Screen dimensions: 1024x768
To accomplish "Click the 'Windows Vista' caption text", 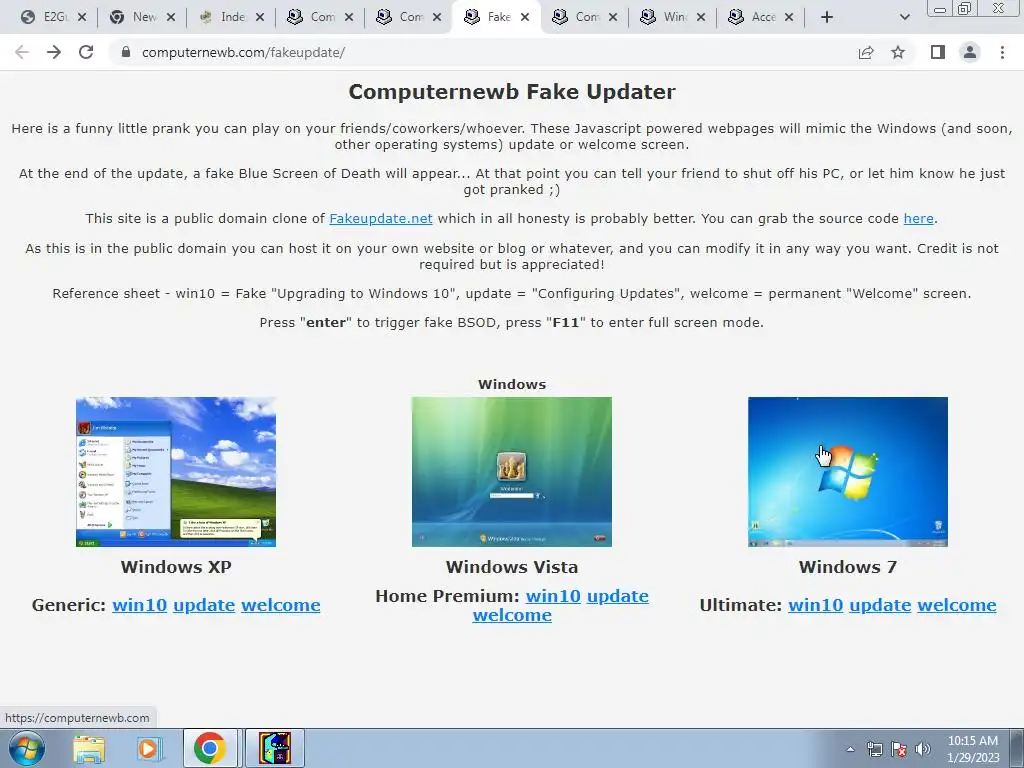I will 512,567.
